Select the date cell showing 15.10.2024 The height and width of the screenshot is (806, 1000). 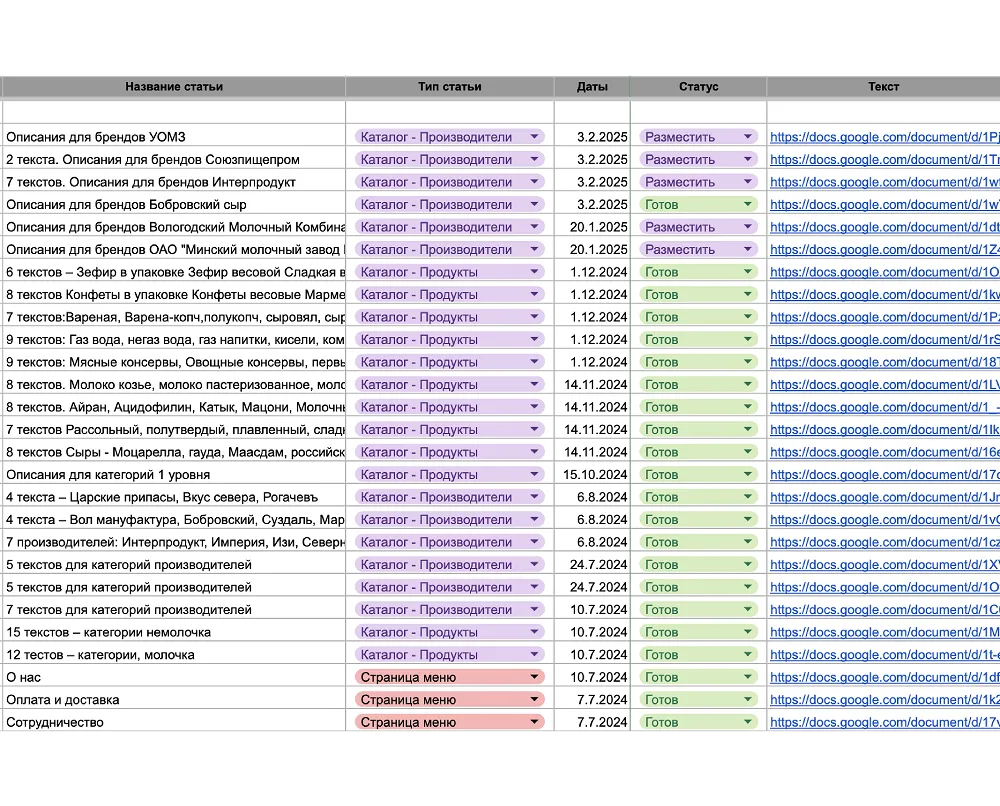pyautogui.click(x=593, y=474)
